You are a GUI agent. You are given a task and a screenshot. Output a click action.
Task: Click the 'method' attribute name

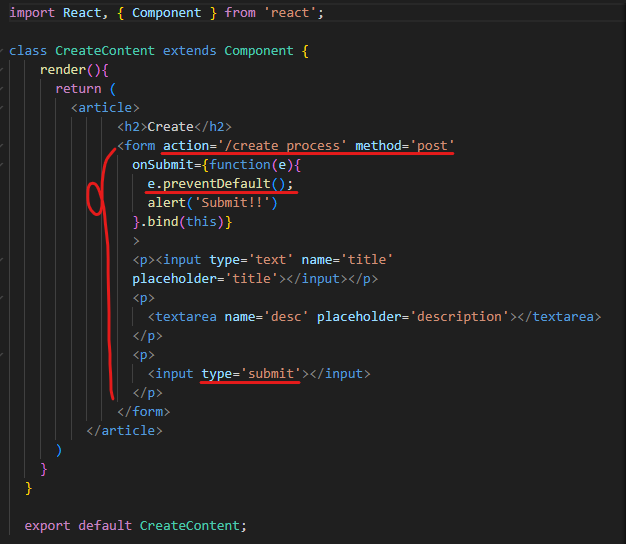click(x=378, y=146)
